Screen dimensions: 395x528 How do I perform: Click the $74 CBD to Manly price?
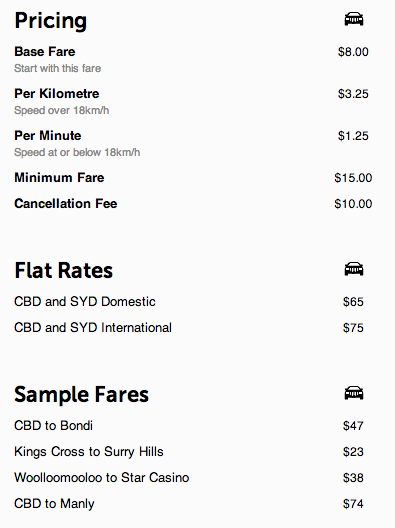[x=353, y=504]
